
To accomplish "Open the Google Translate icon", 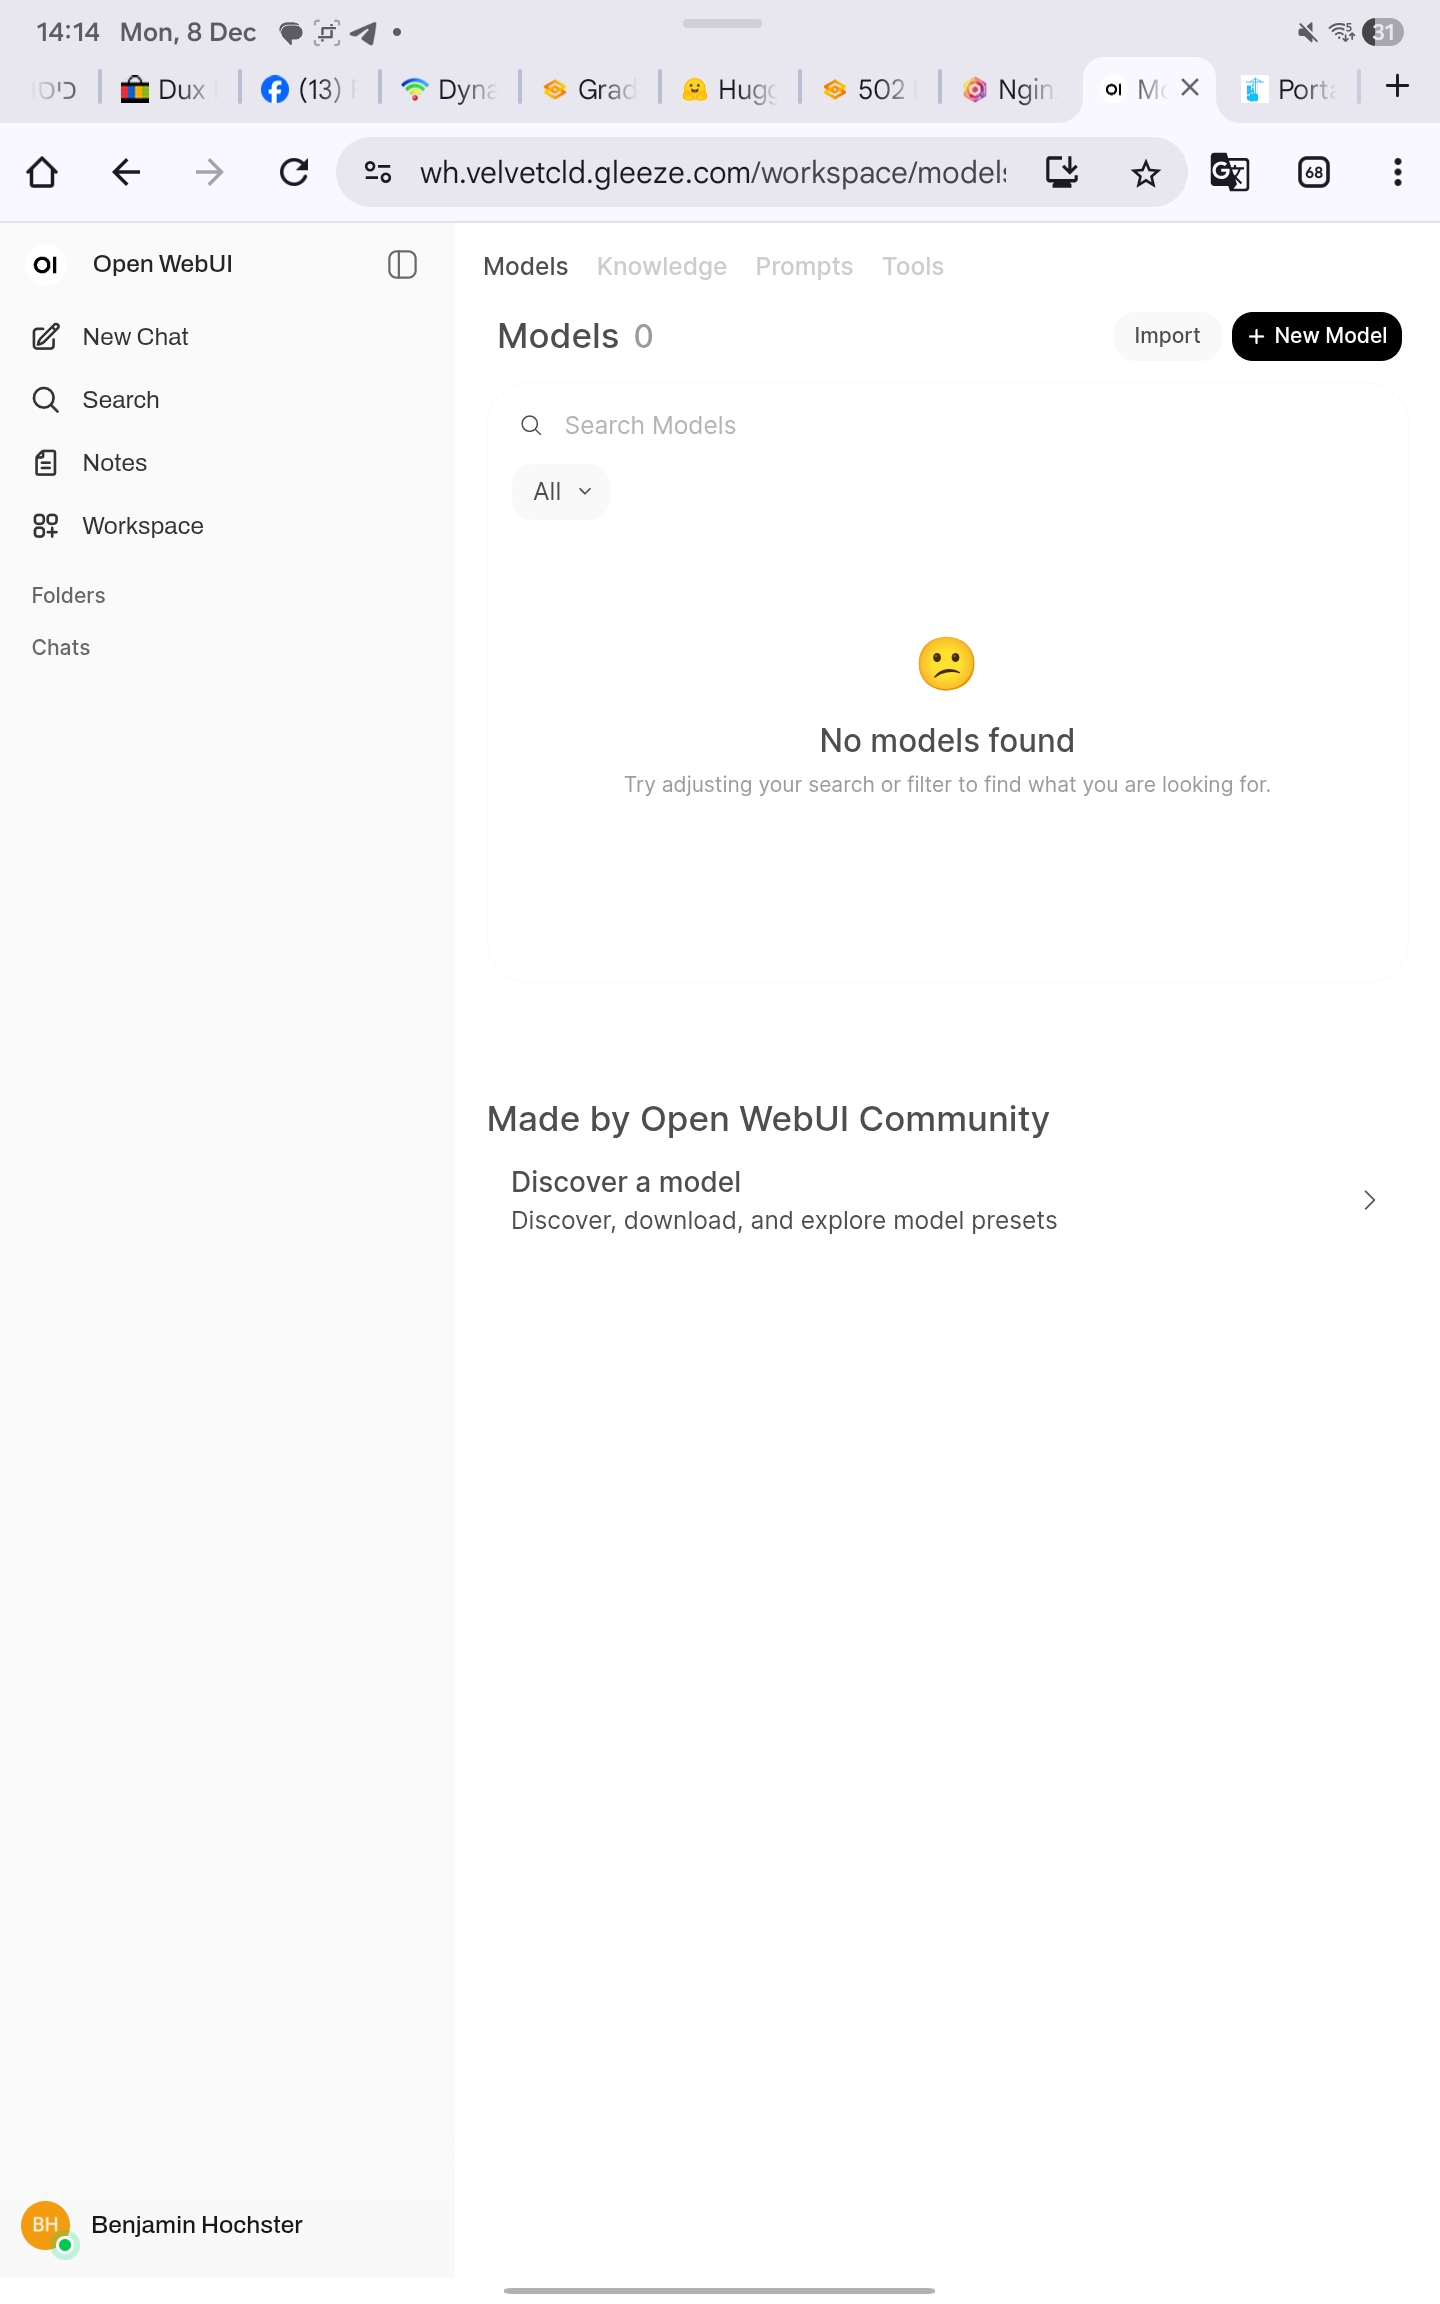I will coord(1229,173).
